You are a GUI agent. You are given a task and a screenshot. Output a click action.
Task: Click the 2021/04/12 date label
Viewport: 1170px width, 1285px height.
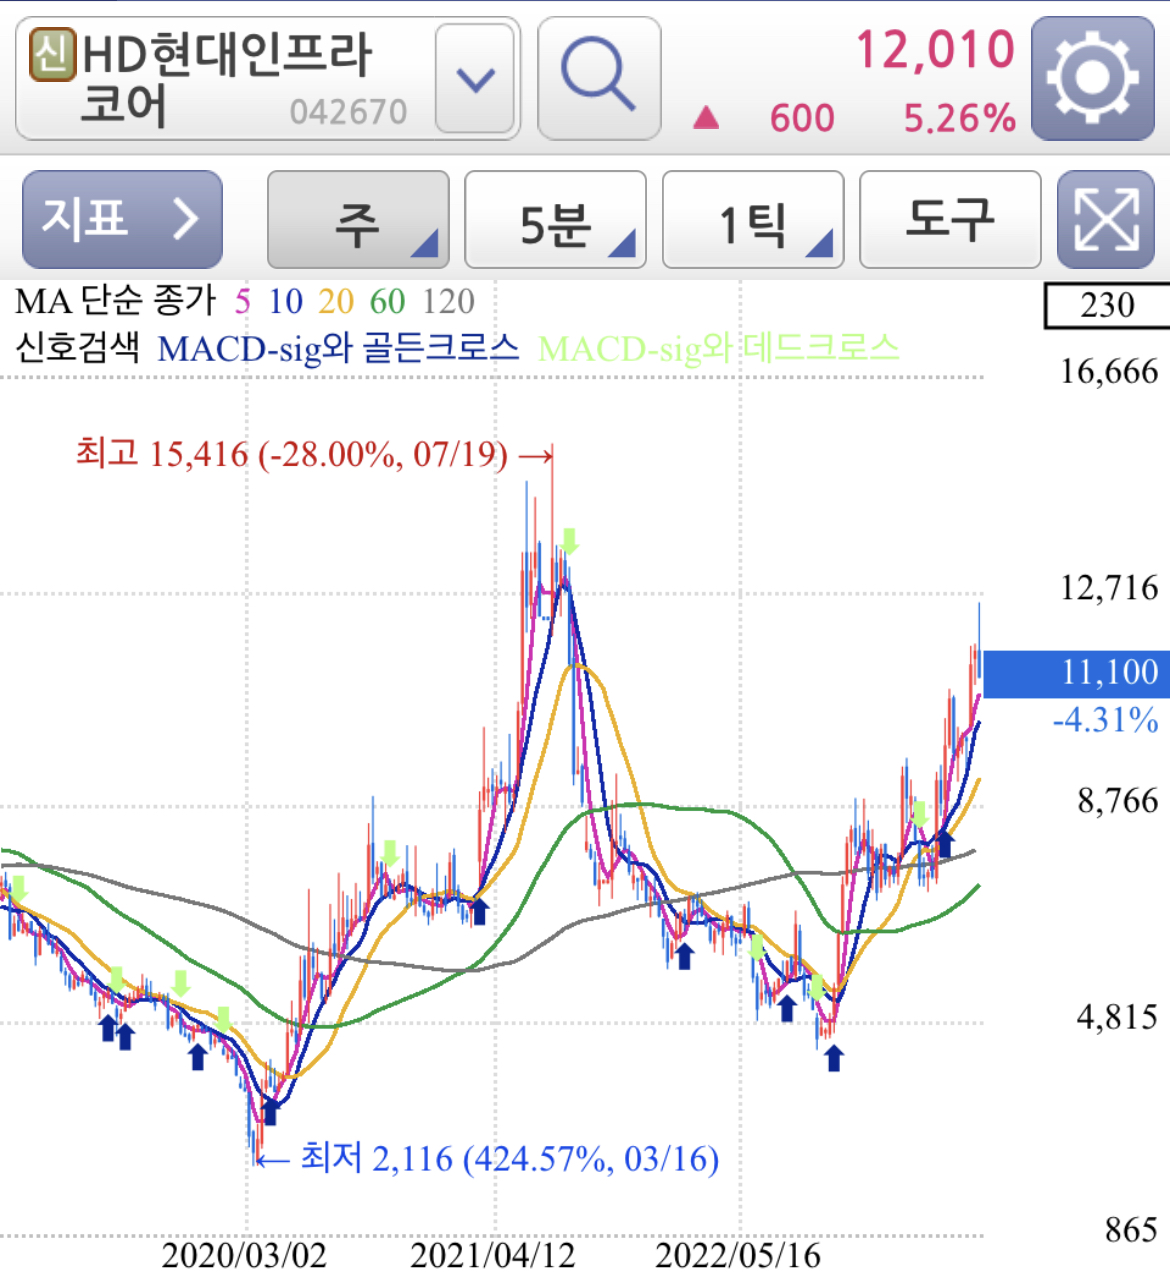(x=492, y=1256)
